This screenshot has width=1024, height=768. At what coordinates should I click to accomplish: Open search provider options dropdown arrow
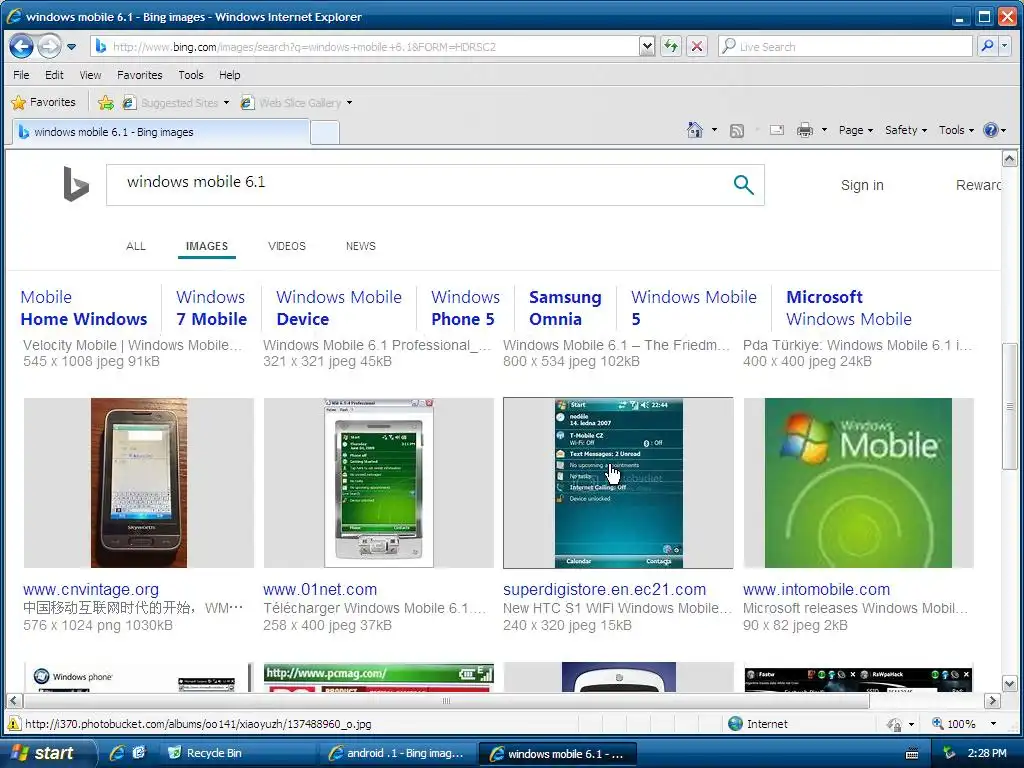tap(1005, 46)
